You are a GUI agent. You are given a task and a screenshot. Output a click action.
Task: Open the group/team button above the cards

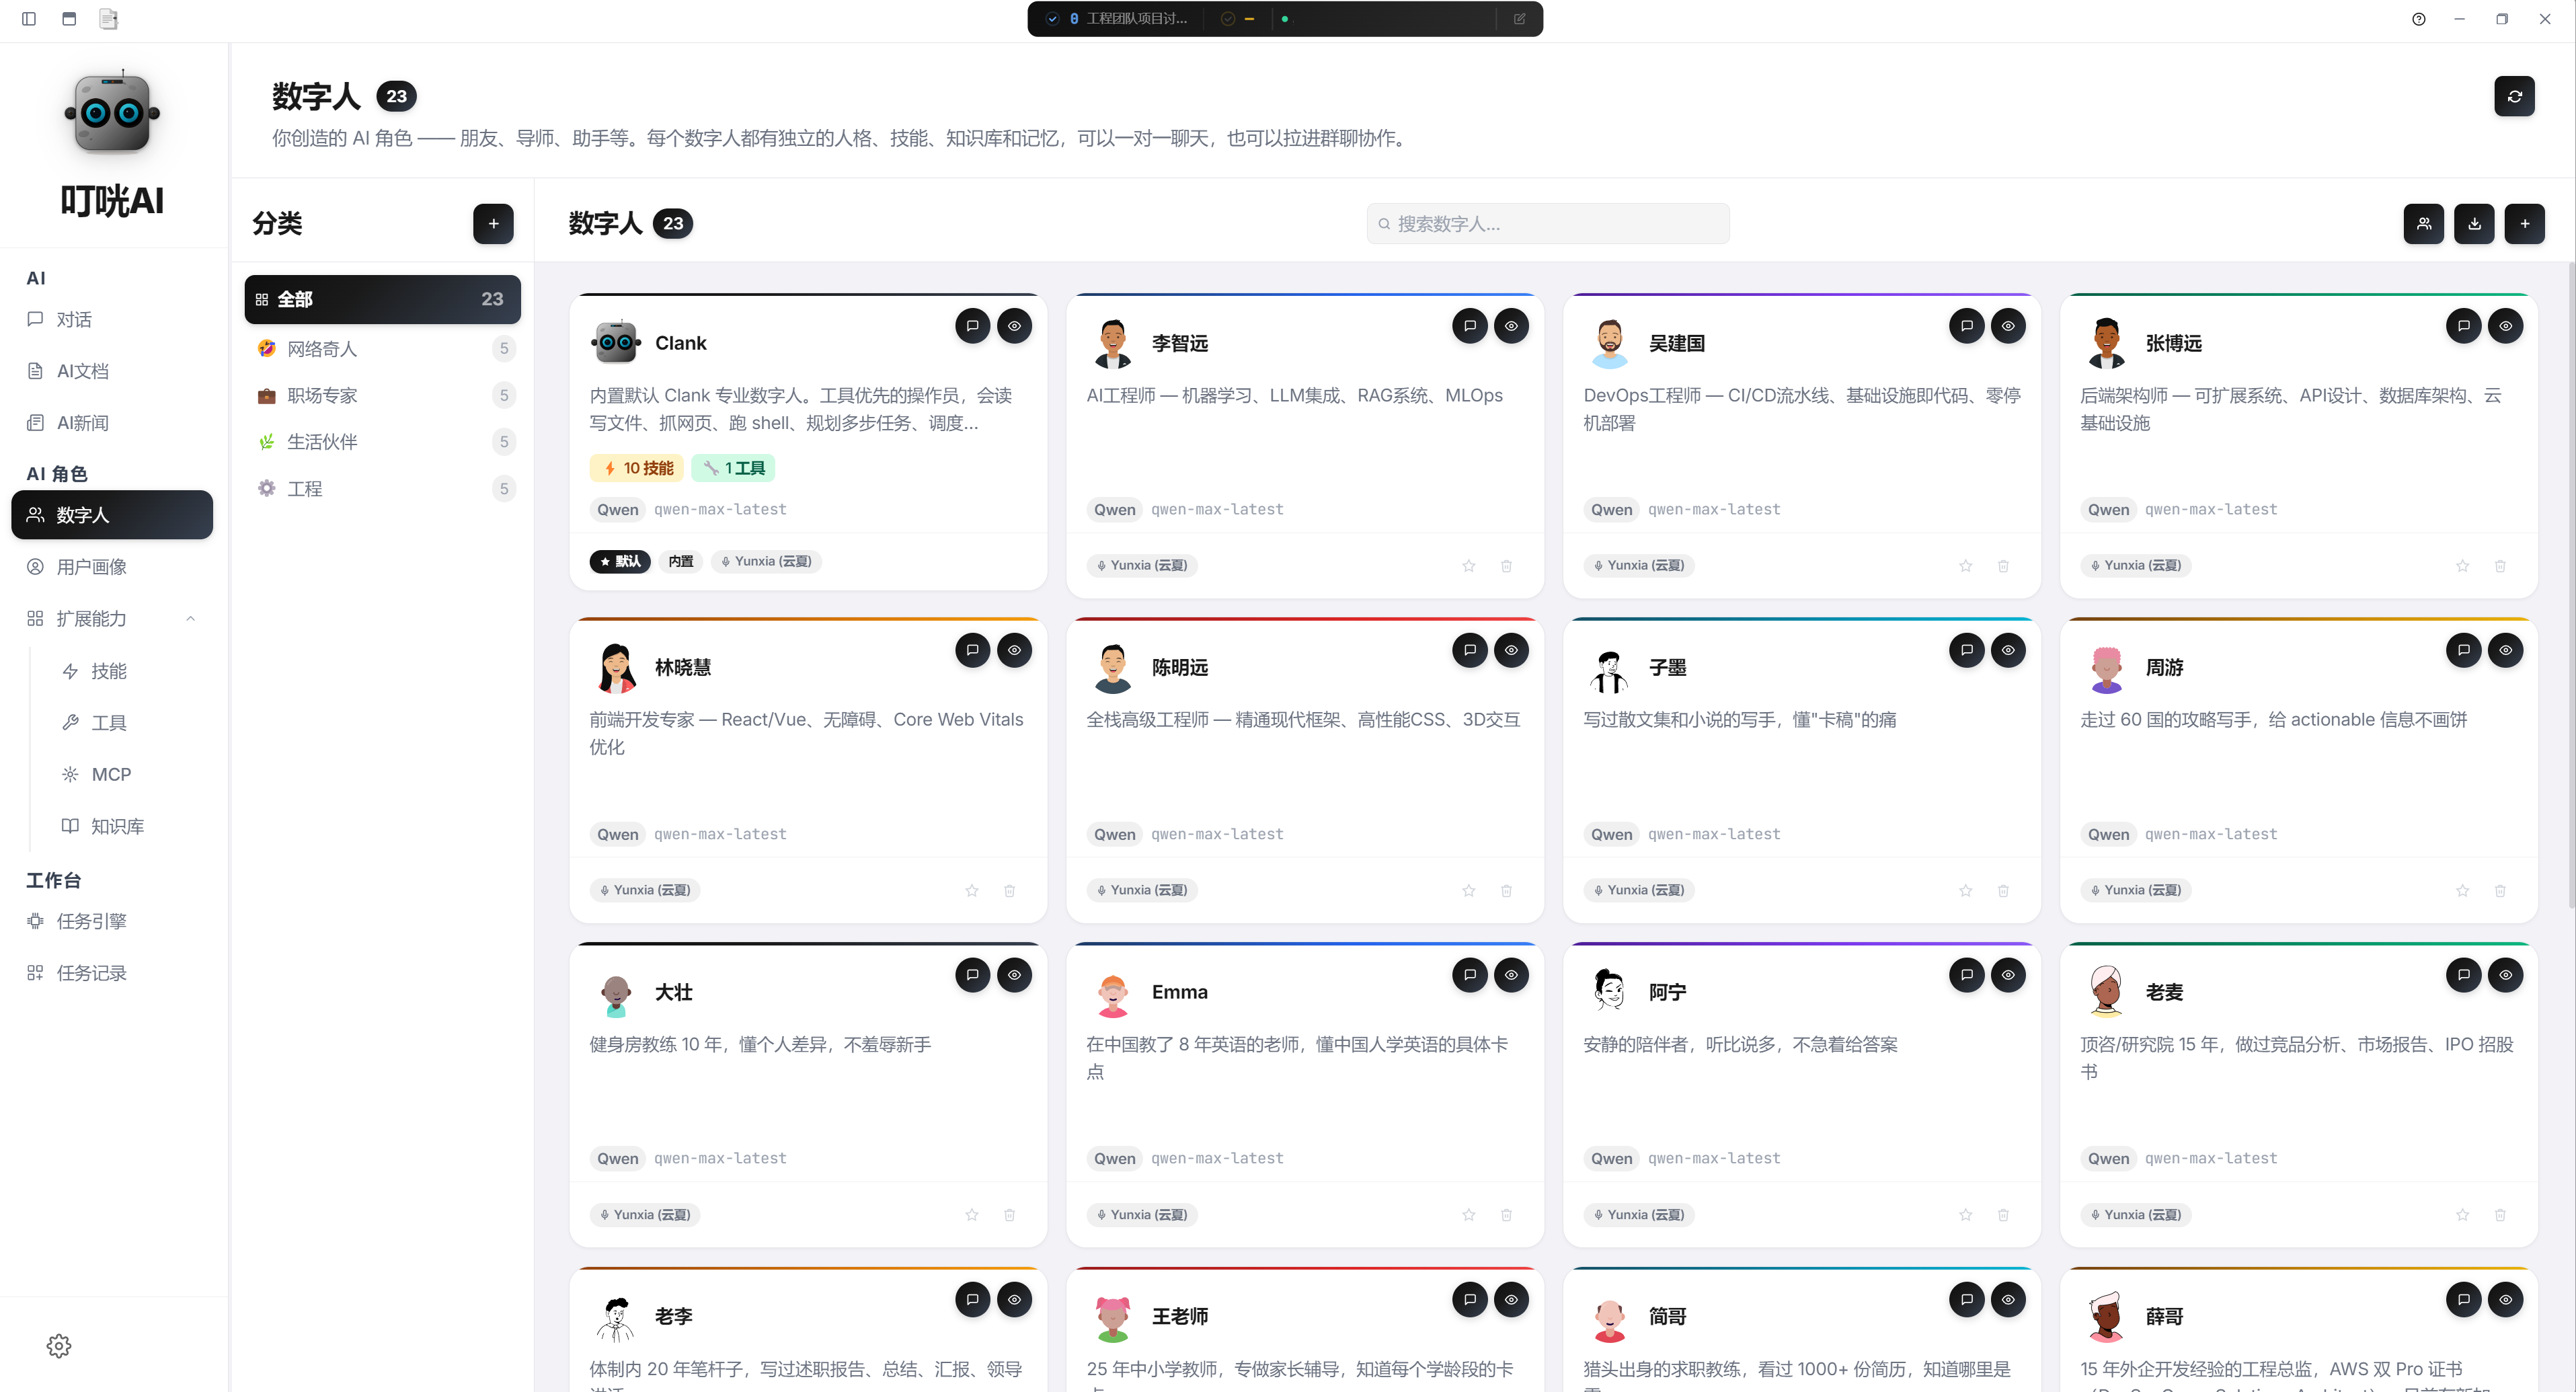pyautogui.click(x=2423, y=224)
